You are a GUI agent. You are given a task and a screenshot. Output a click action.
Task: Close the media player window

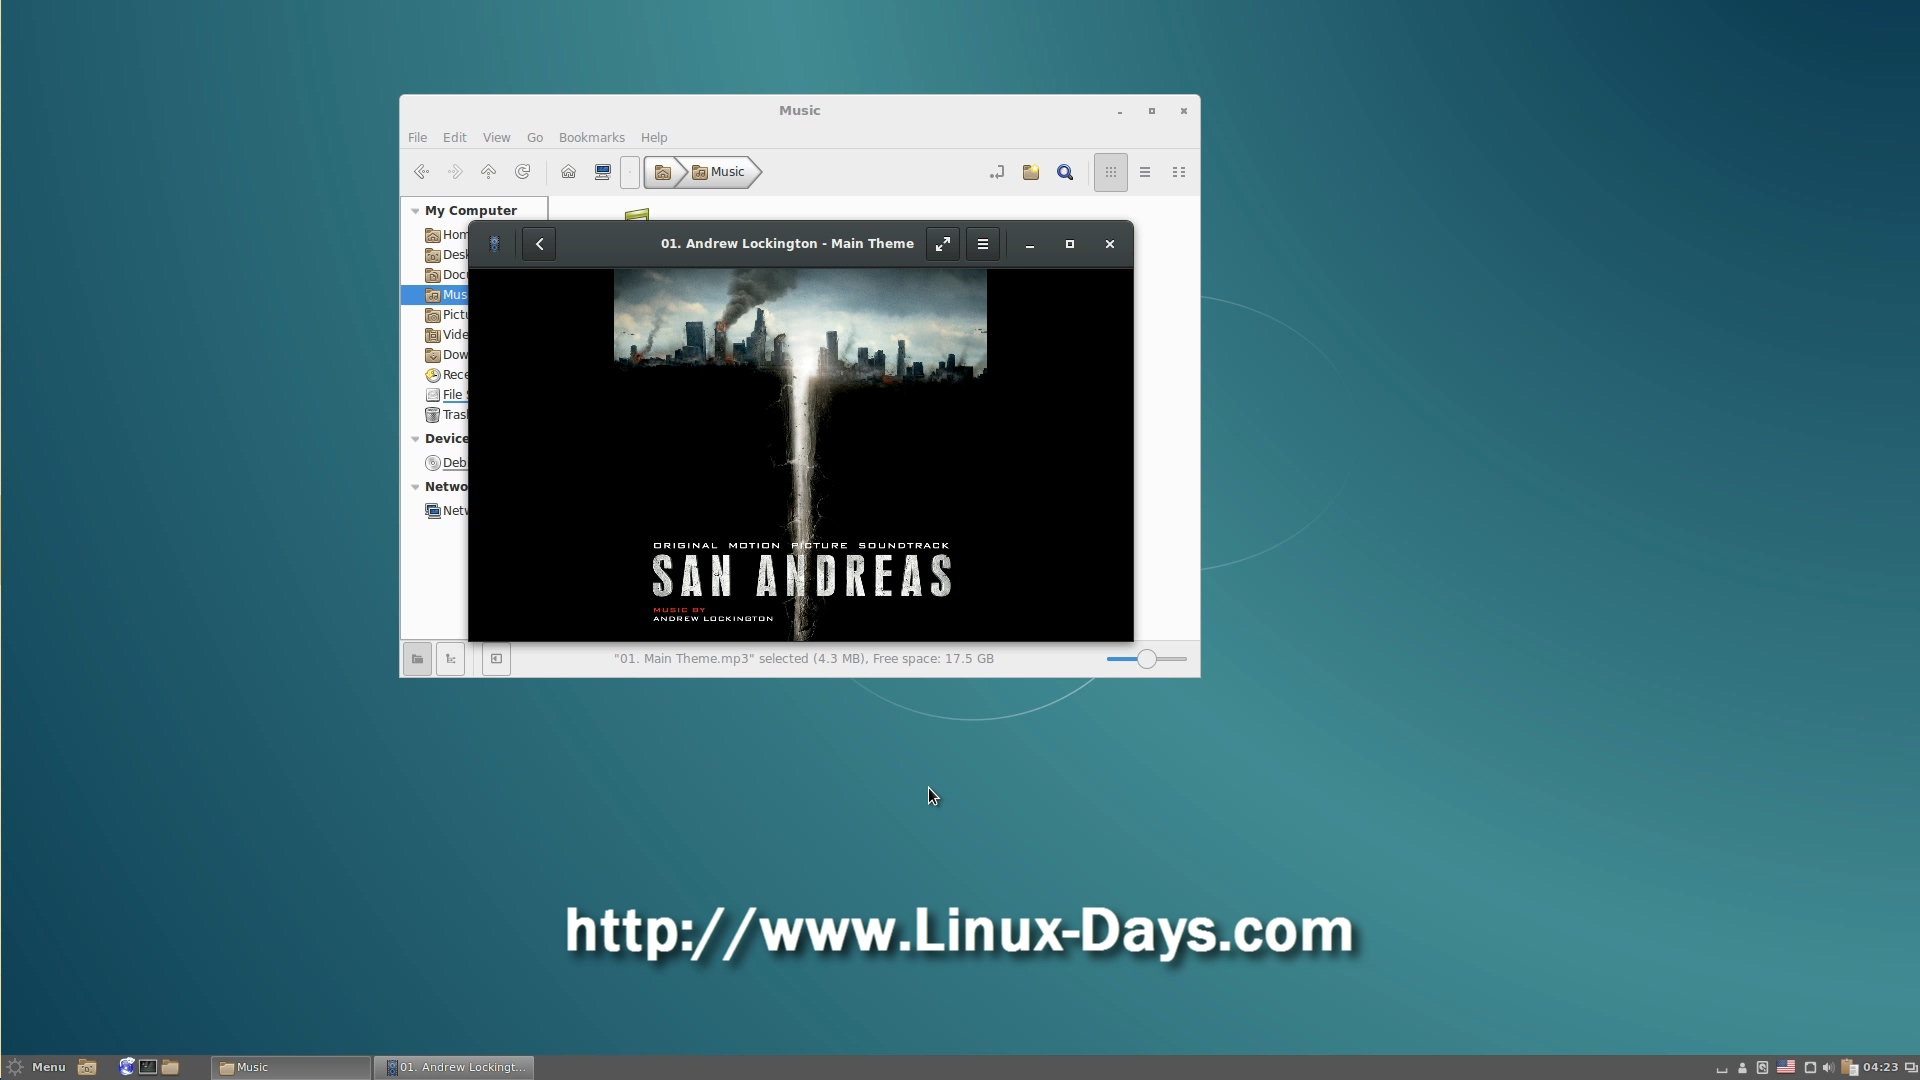pos(1110,244)
